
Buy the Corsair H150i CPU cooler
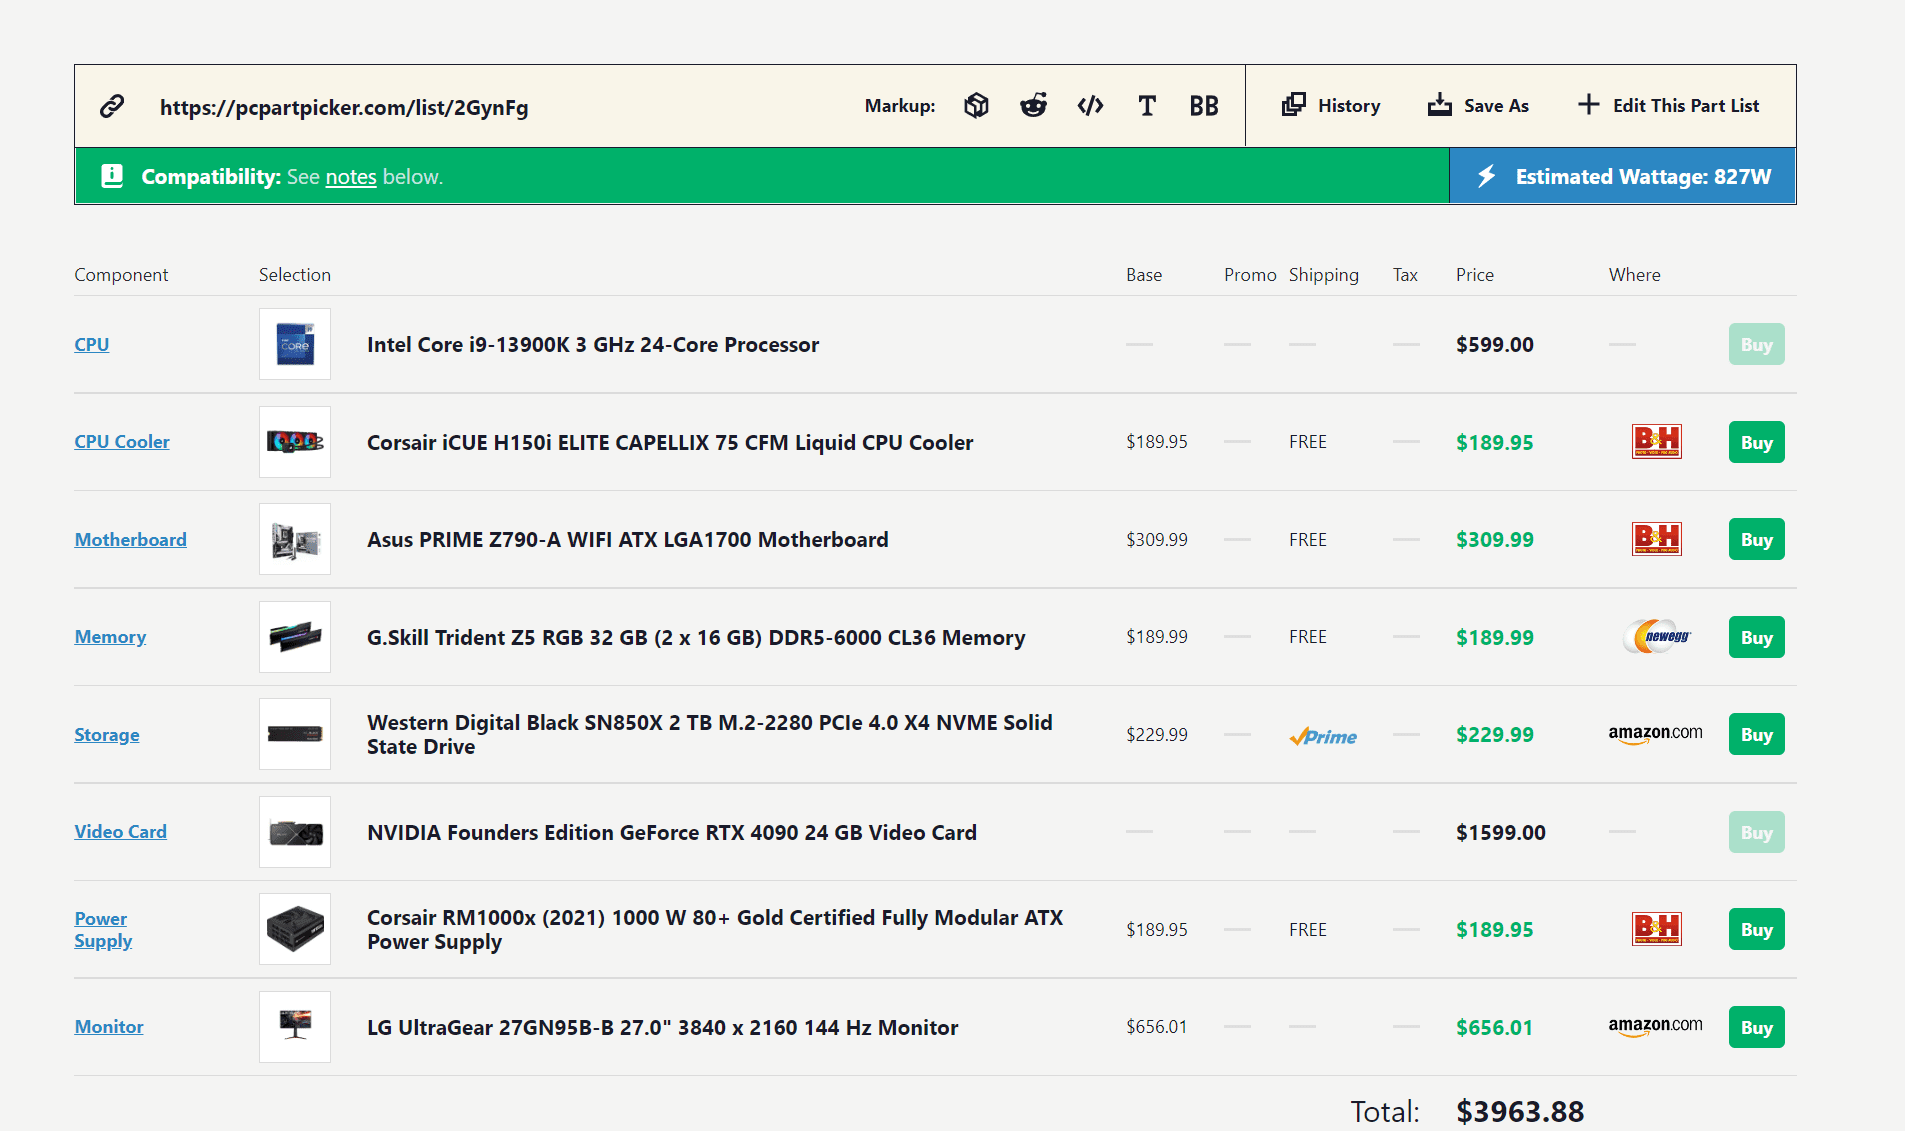1756,442
